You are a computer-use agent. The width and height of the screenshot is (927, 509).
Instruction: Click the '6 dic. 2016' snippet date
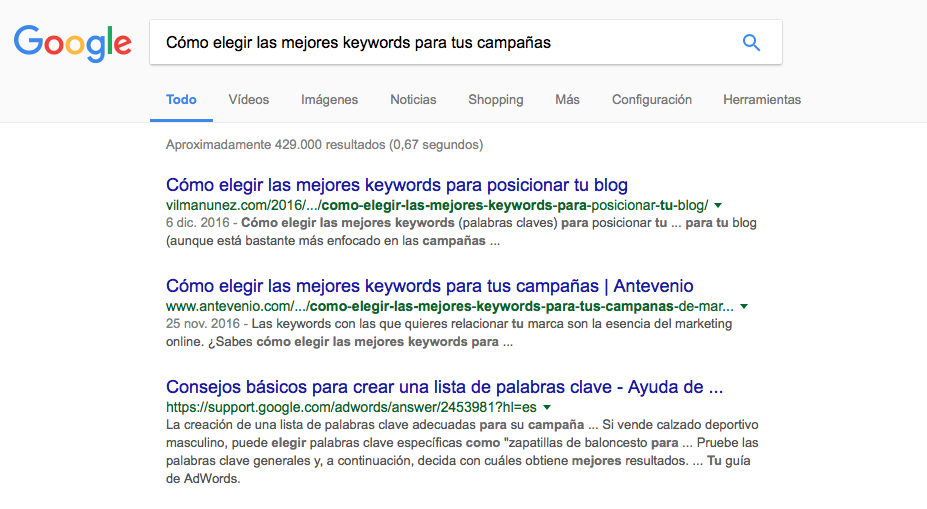[x=197, y=223]
